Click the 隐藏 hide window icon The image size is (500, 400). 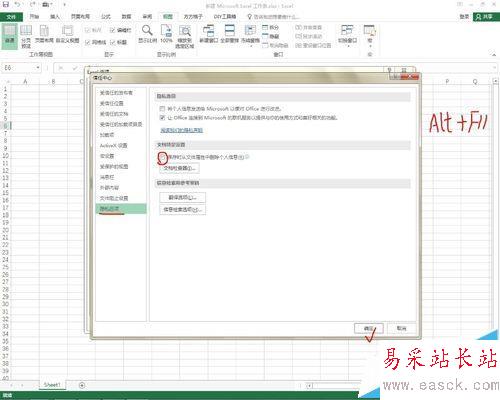pos(265,36)
